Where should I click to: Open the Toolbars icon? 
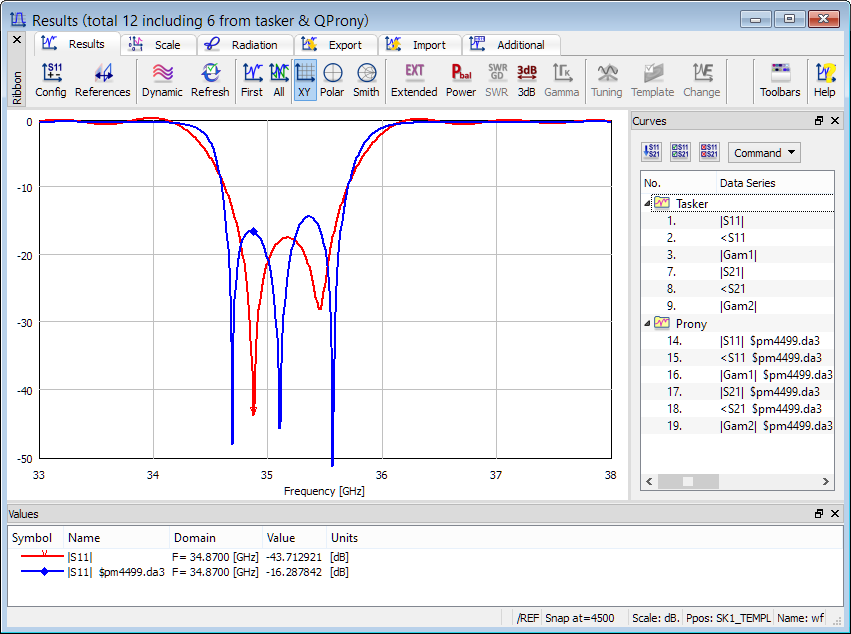[x=780, y=79]
